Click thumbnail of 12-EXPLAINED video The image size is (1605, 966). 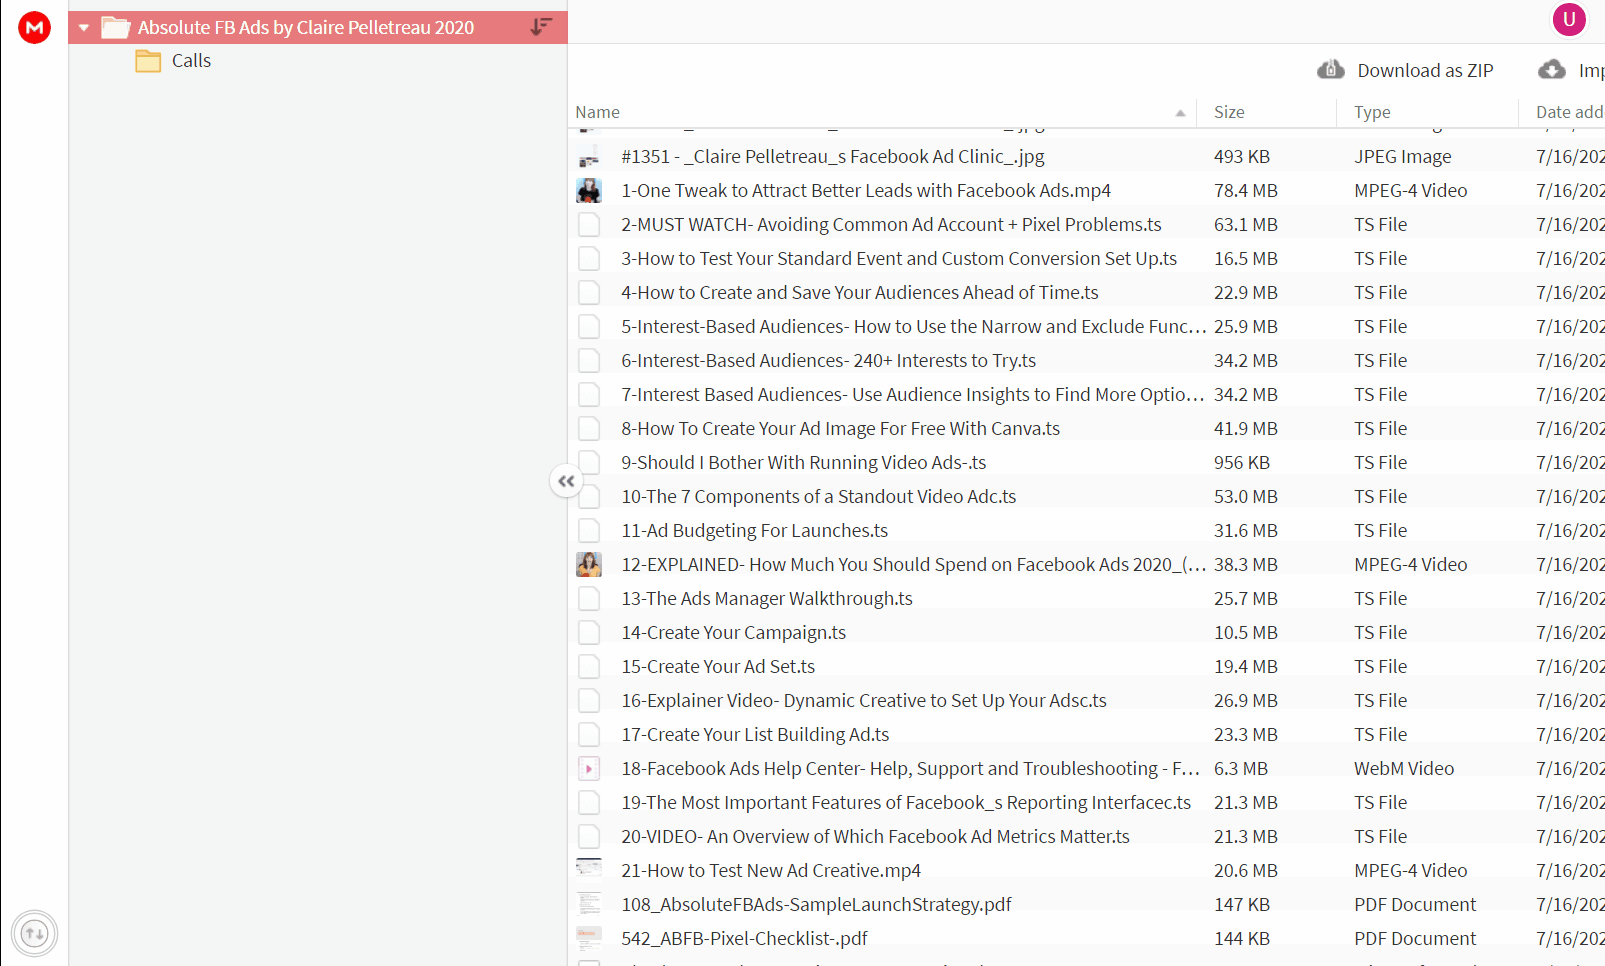click(x=589, y=565)
